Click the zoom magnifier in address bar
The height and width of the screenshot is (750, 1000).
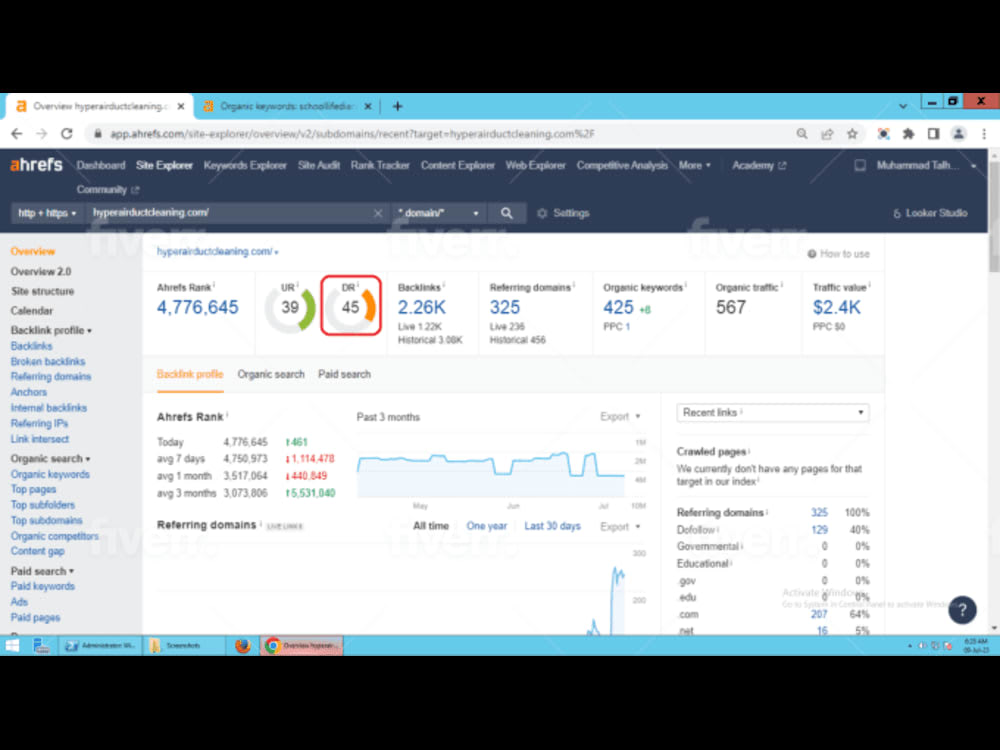(802, 134)
